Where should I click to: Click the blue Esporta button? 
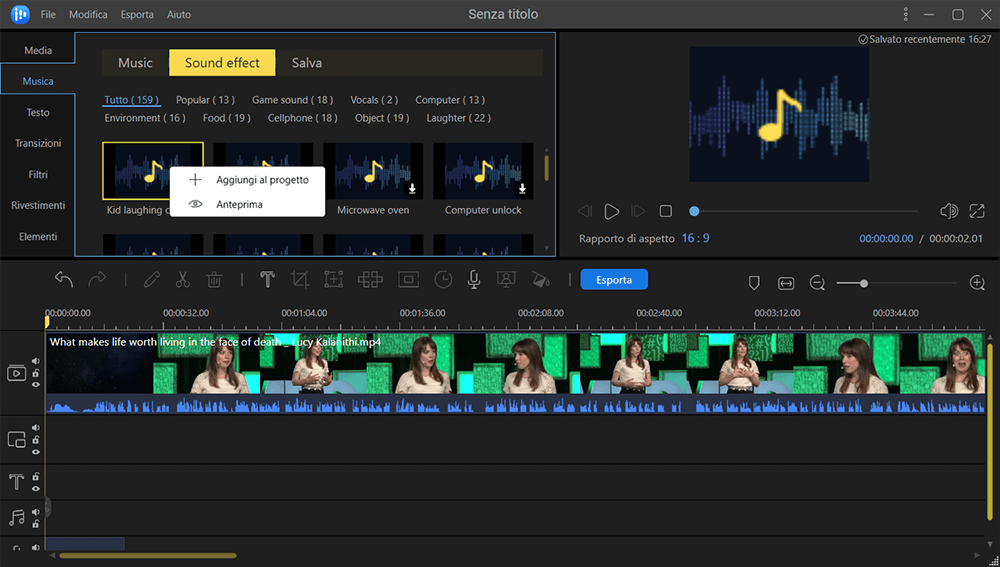tap(614, 280)
